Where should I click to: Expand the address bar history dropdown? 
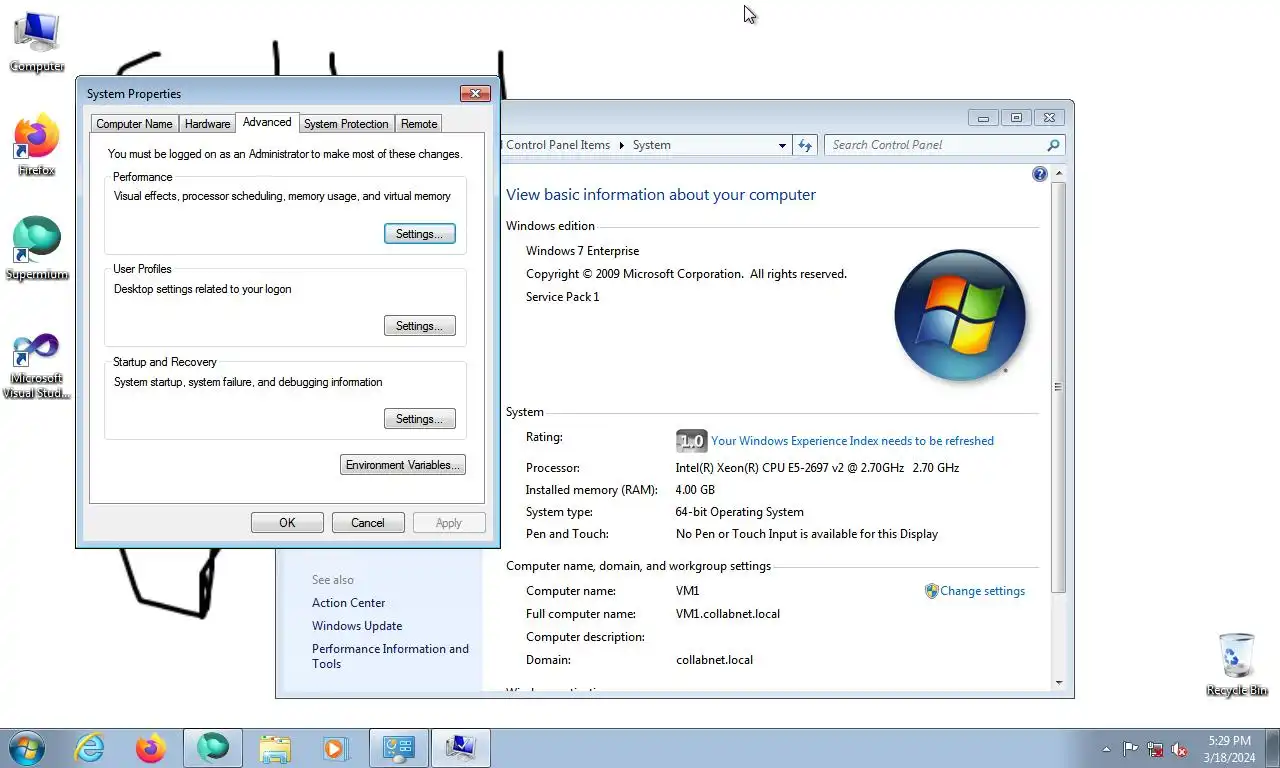pyautogui.click(x=782, y=145)
